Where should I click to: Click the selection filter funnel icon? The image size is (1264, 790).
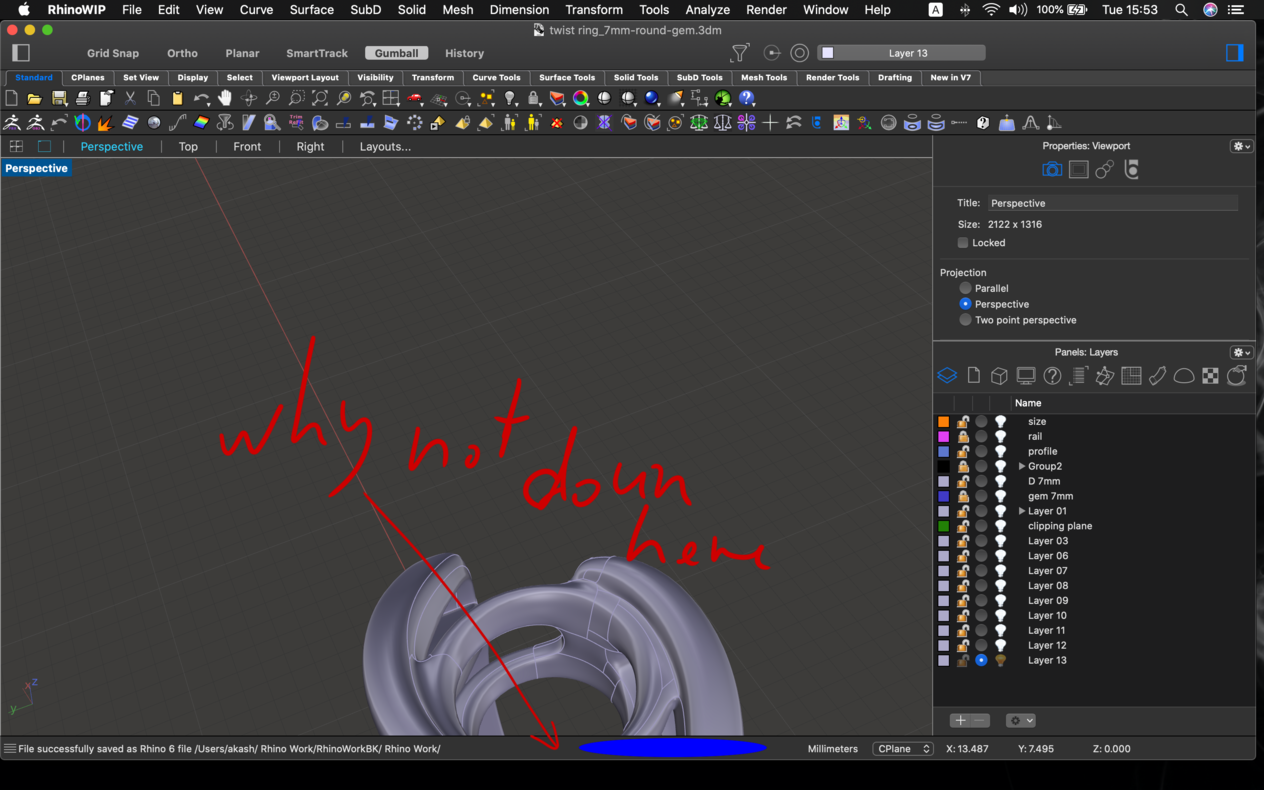(x=740, y=53)
